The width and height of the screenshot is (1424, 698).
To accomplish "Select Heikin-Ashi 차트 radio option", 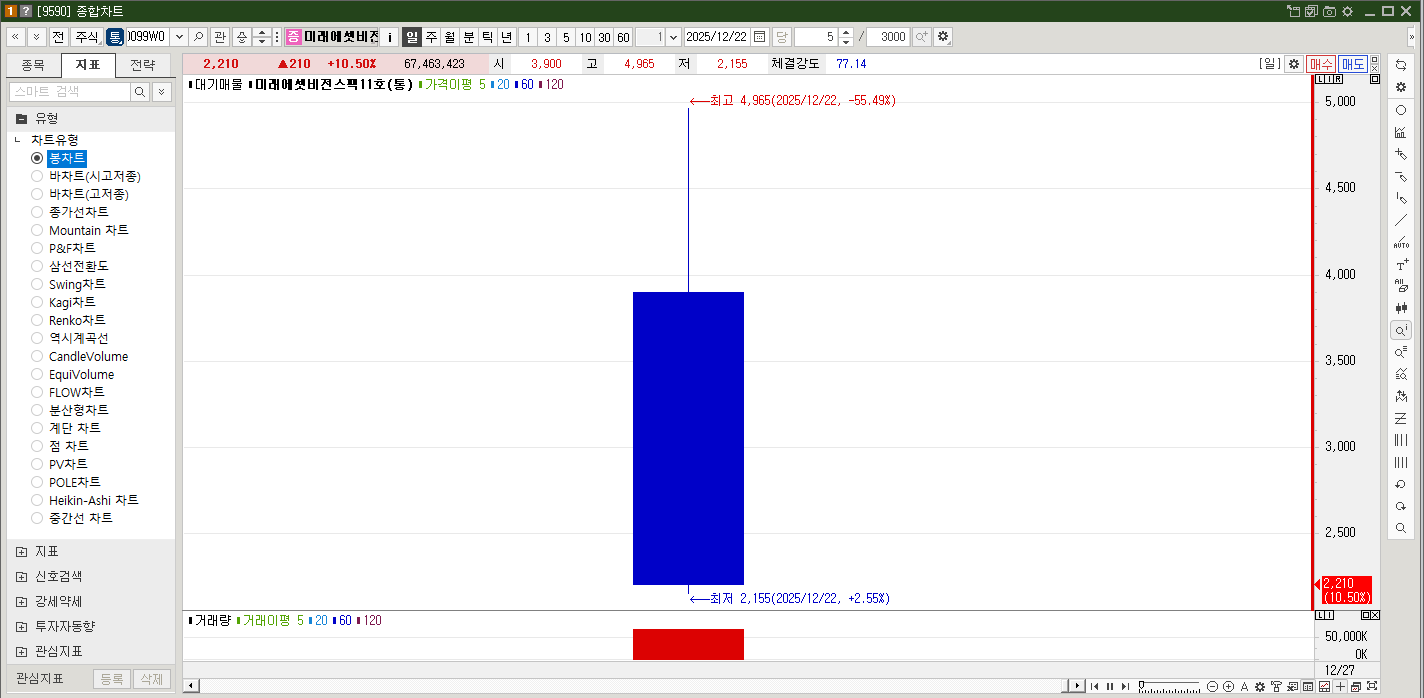I will pyautogui.click(x=85, y=500).
